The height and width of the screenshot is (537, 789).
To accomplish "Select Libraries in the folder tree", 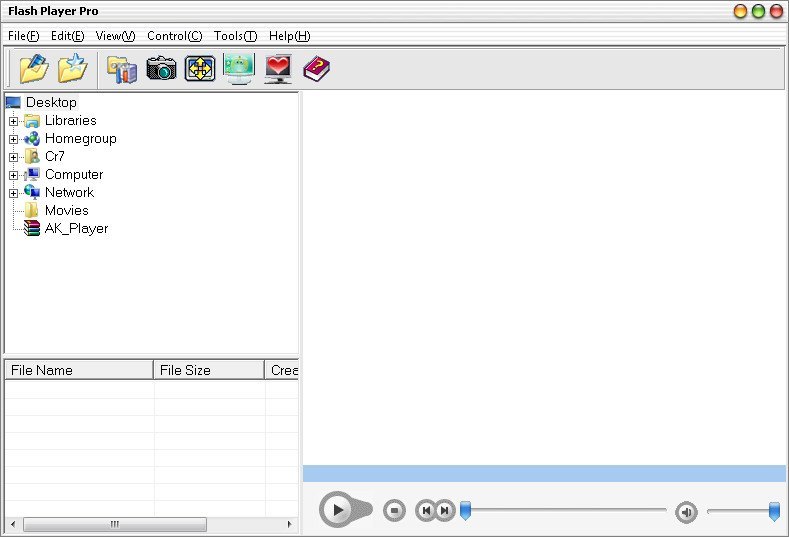I will point(70,121).
